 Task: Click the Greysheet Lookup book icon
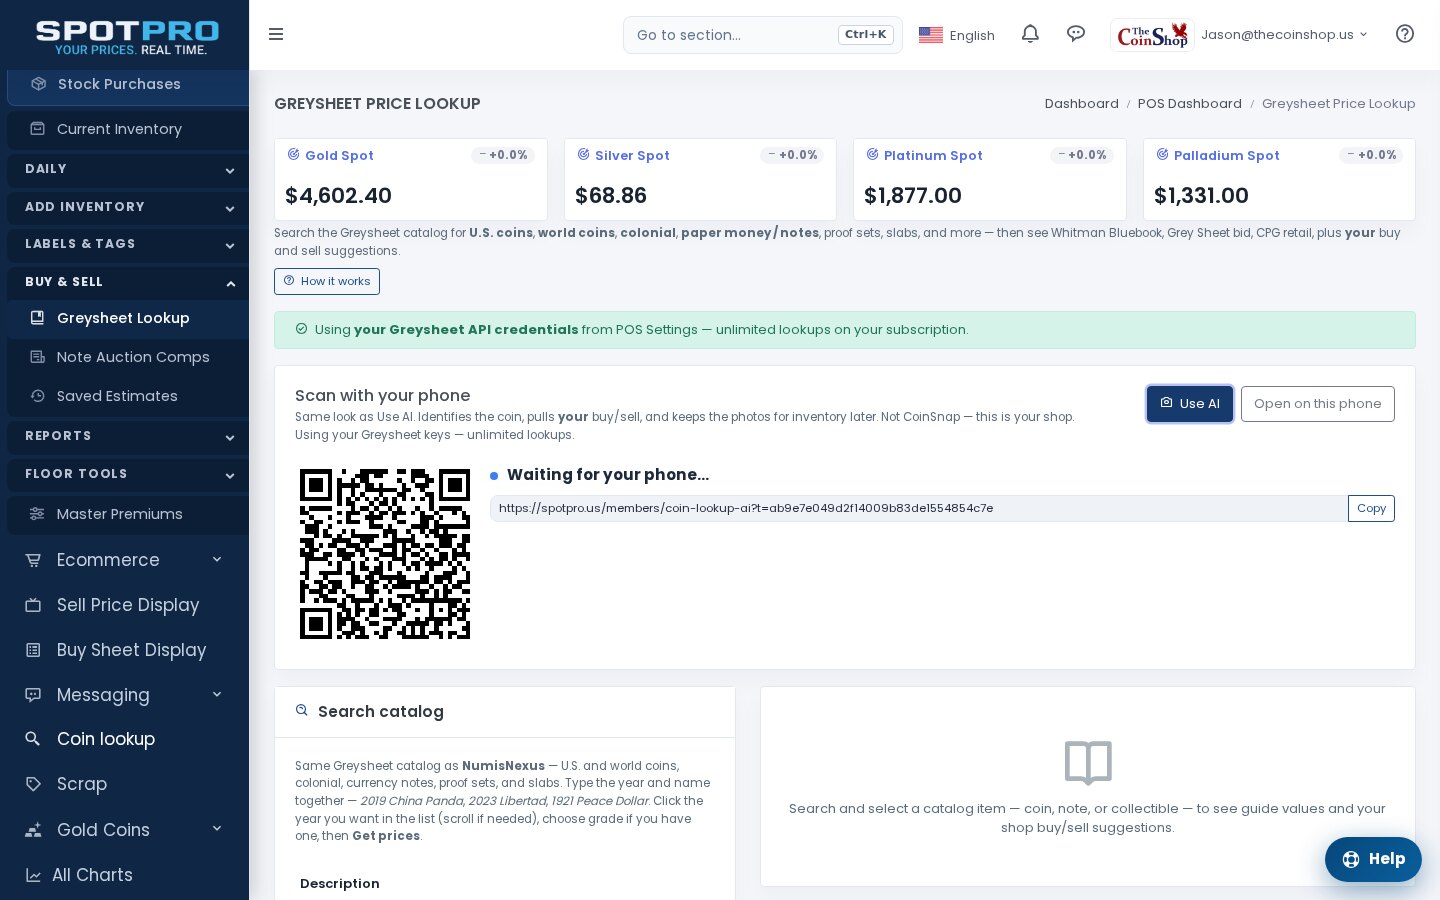pos(37,318)
